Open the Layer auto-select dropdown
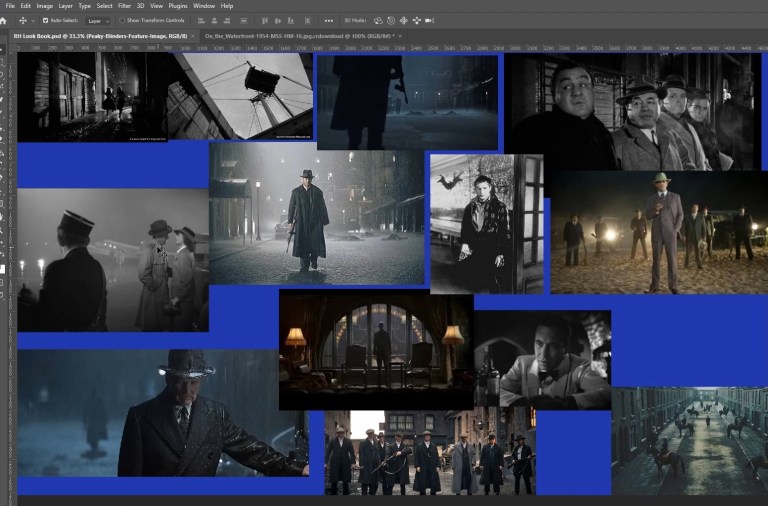Image resolution: width=768 pixels, height=506 pixels. coord(98,20)
